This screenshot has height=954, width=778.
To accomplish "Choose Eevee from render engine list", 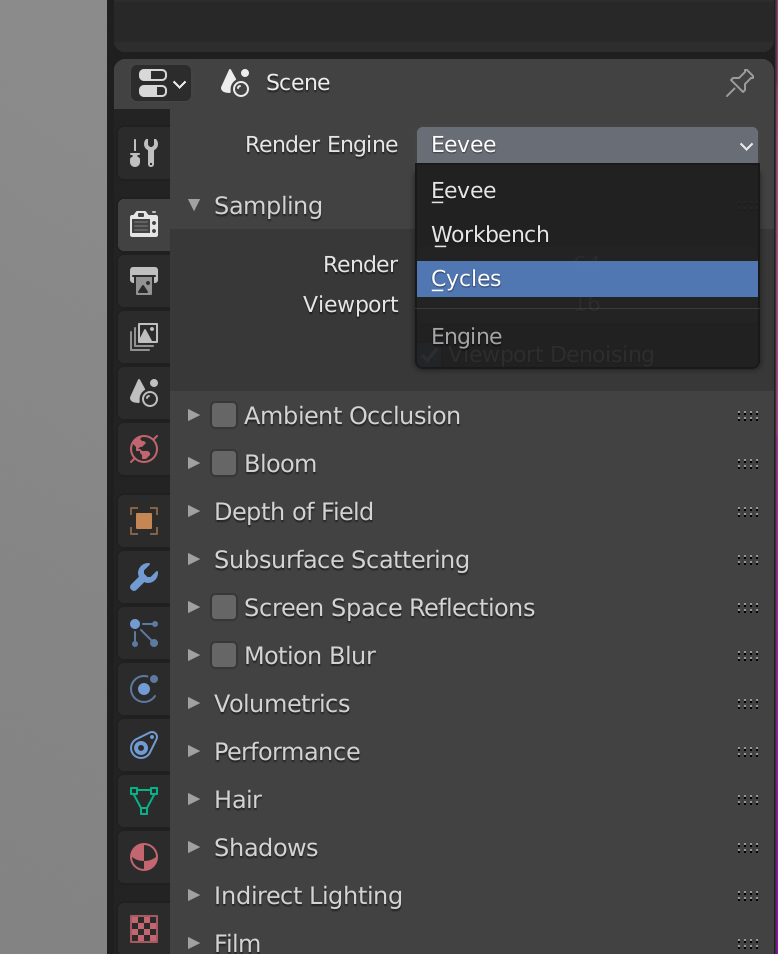I will pos(587,191).
